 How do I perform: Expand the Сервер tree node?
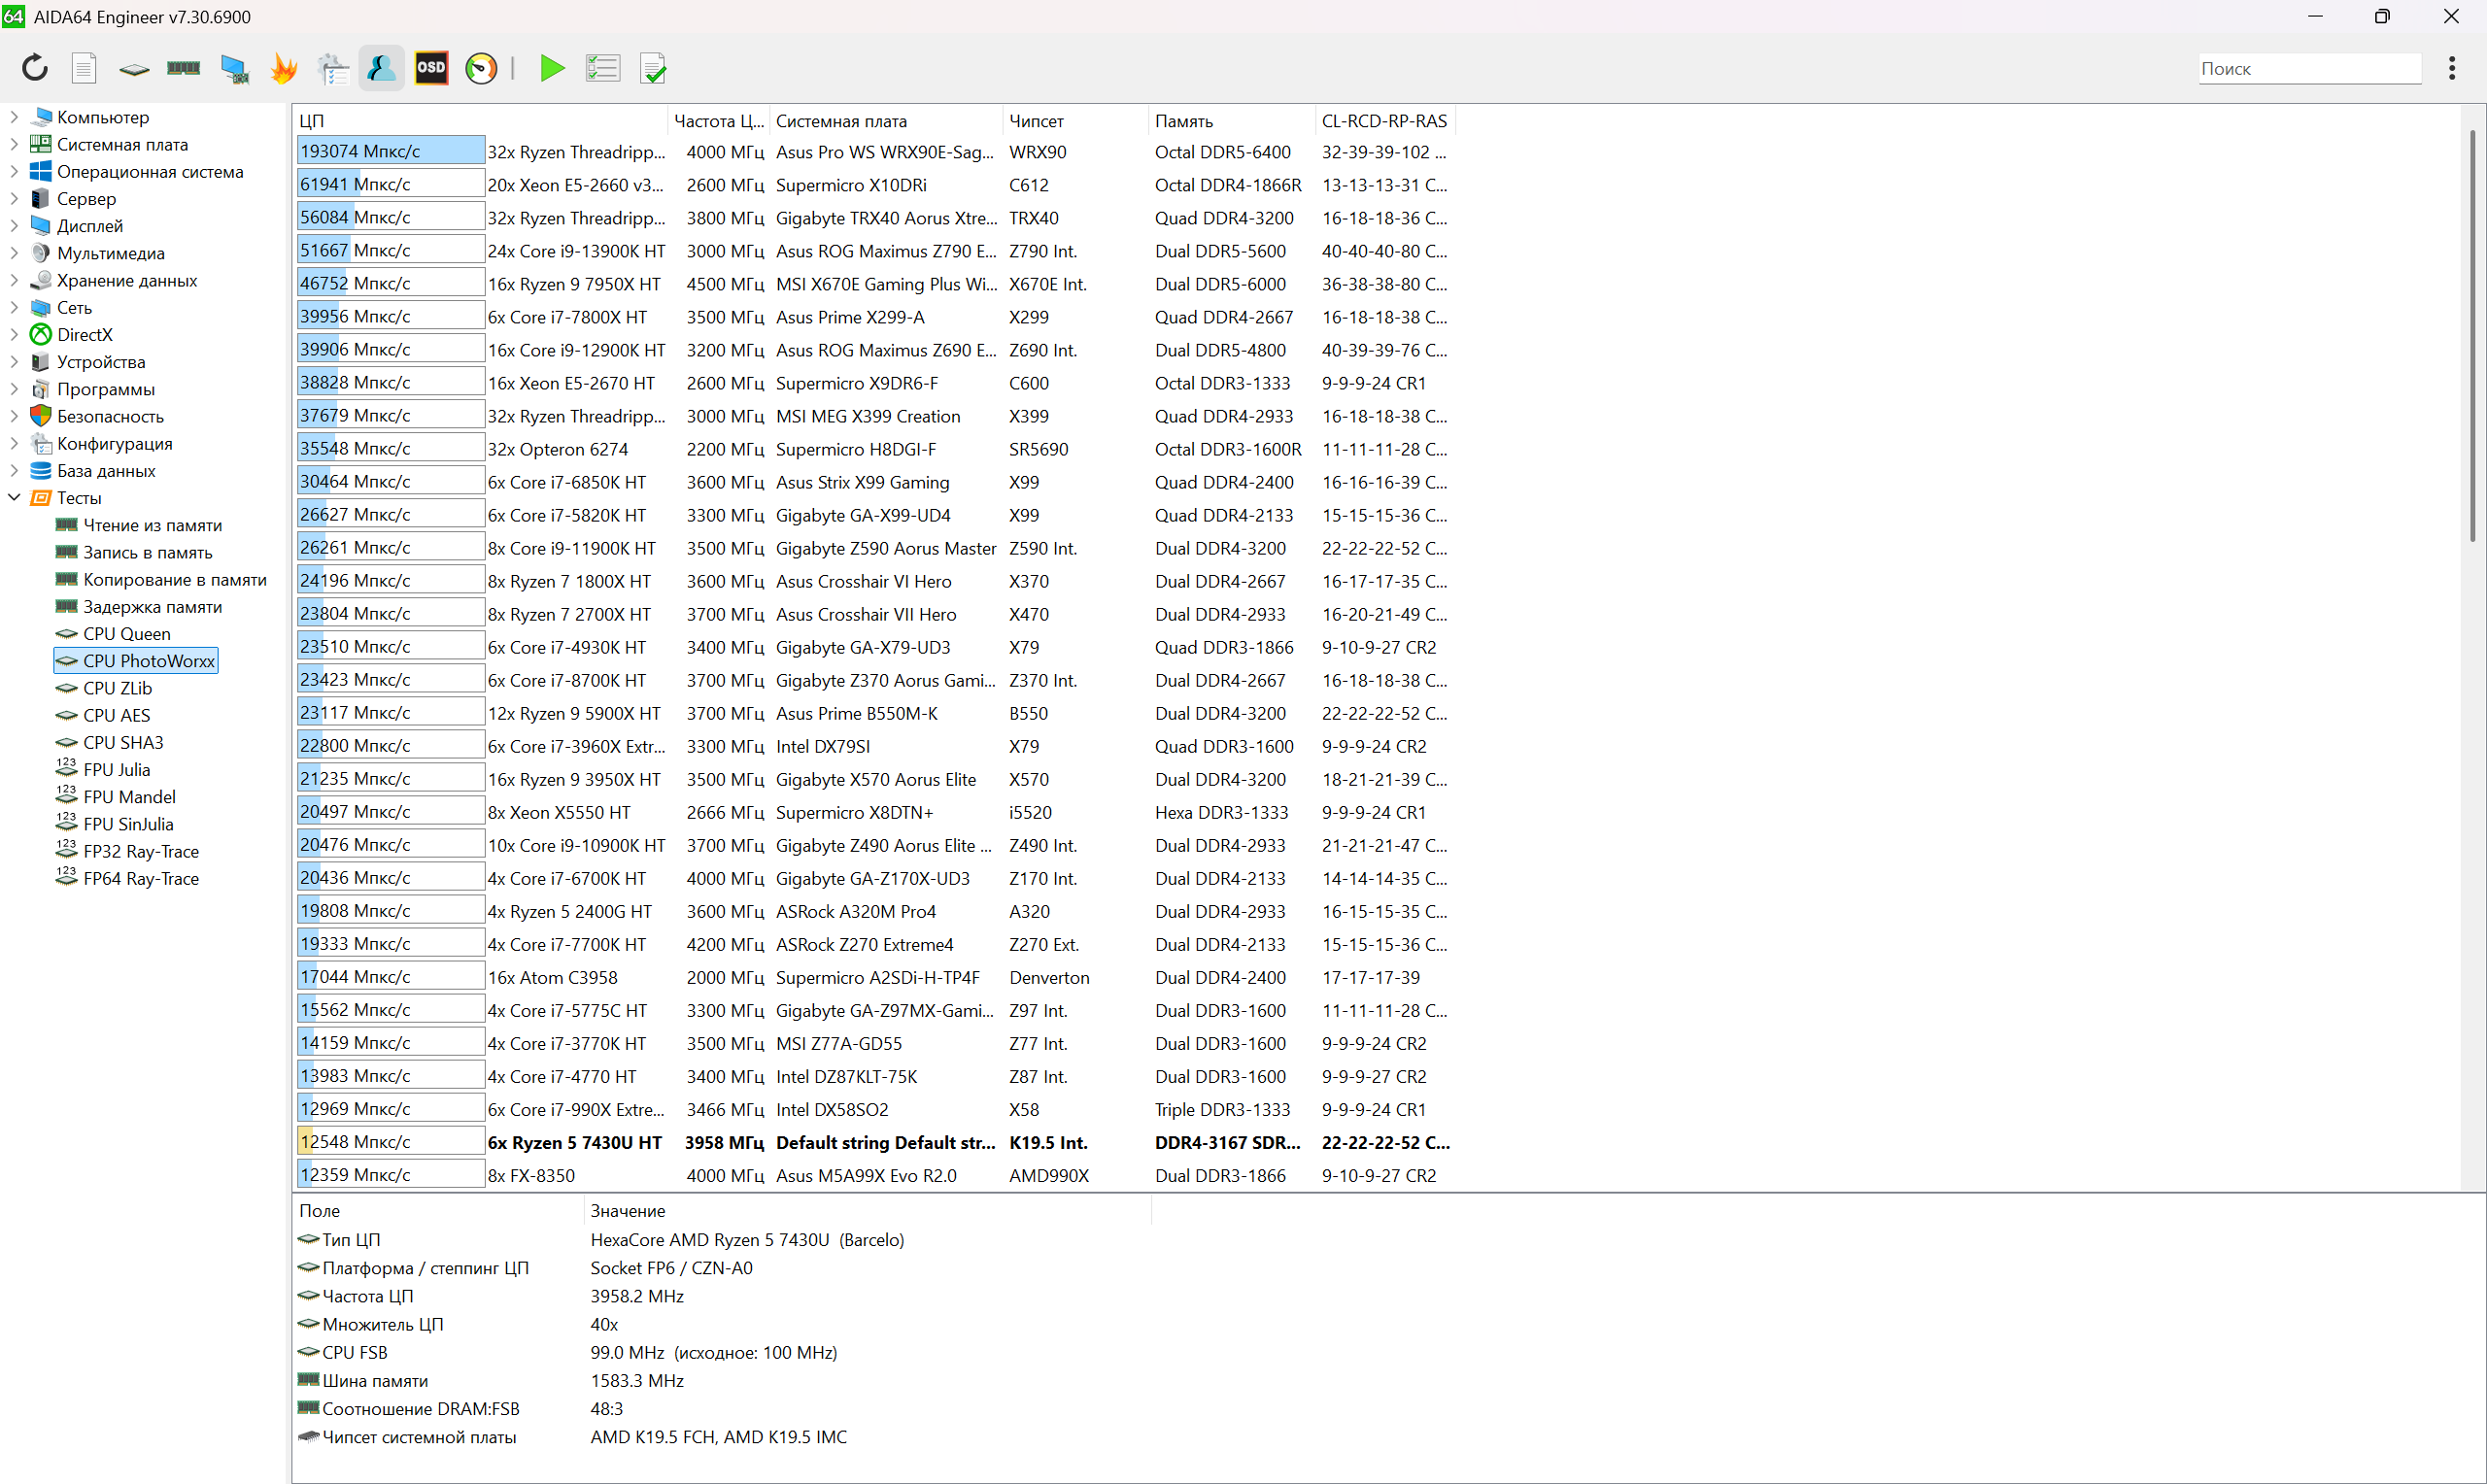click(x=14, y=198)
